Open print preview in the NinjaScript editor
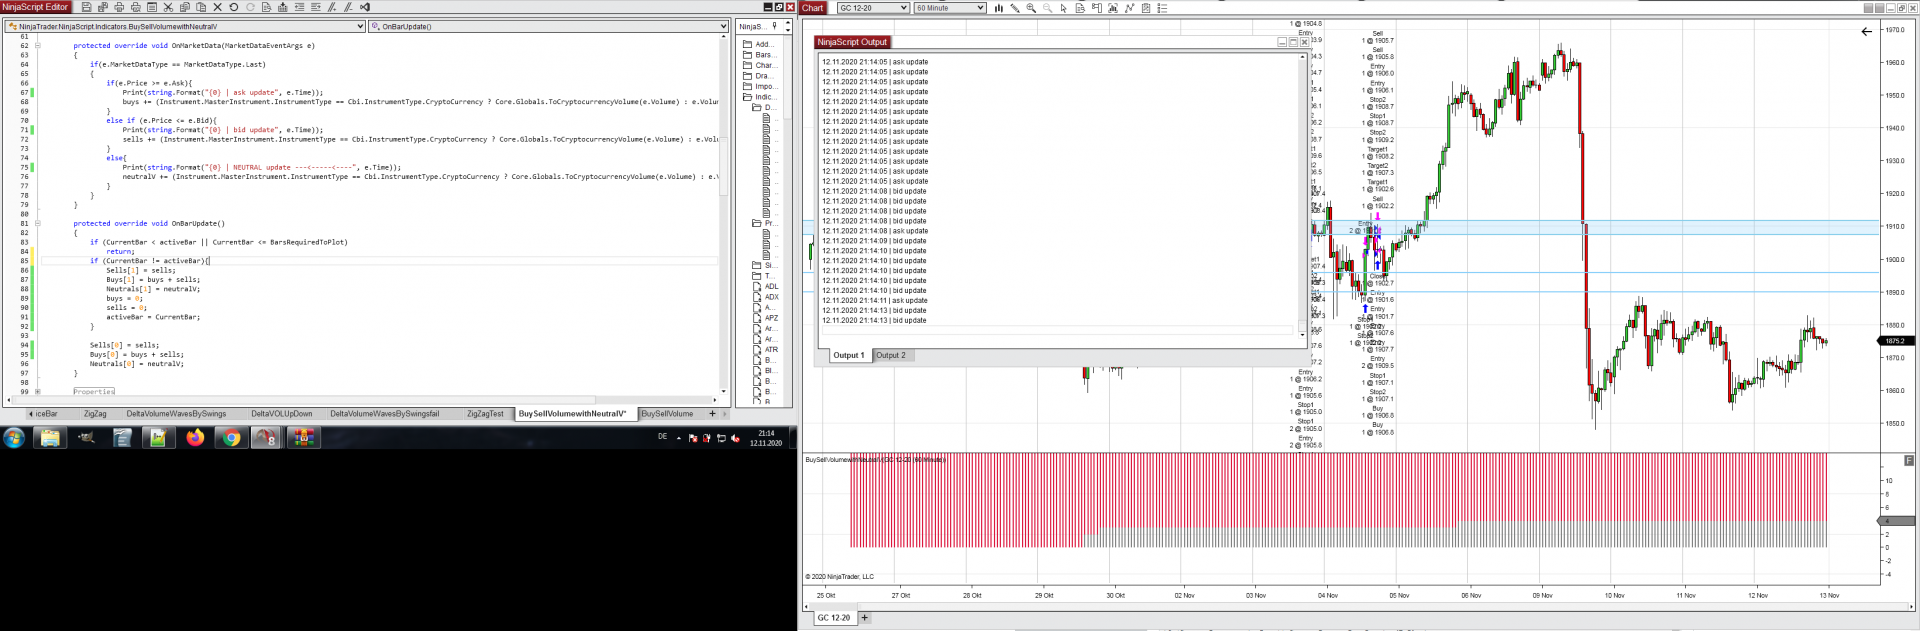 [x=135, y=7]
